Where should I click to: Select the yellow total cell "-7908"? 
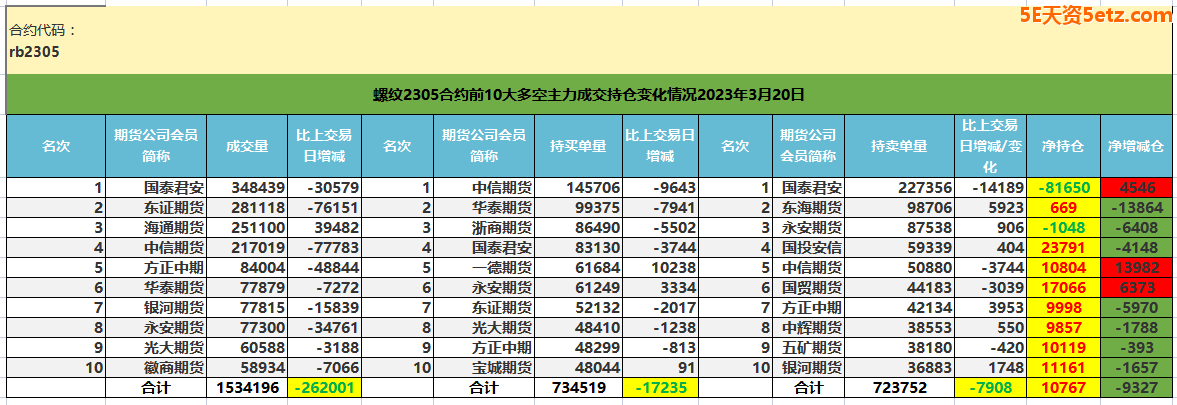pyautogui.click(x=990, y=388)
